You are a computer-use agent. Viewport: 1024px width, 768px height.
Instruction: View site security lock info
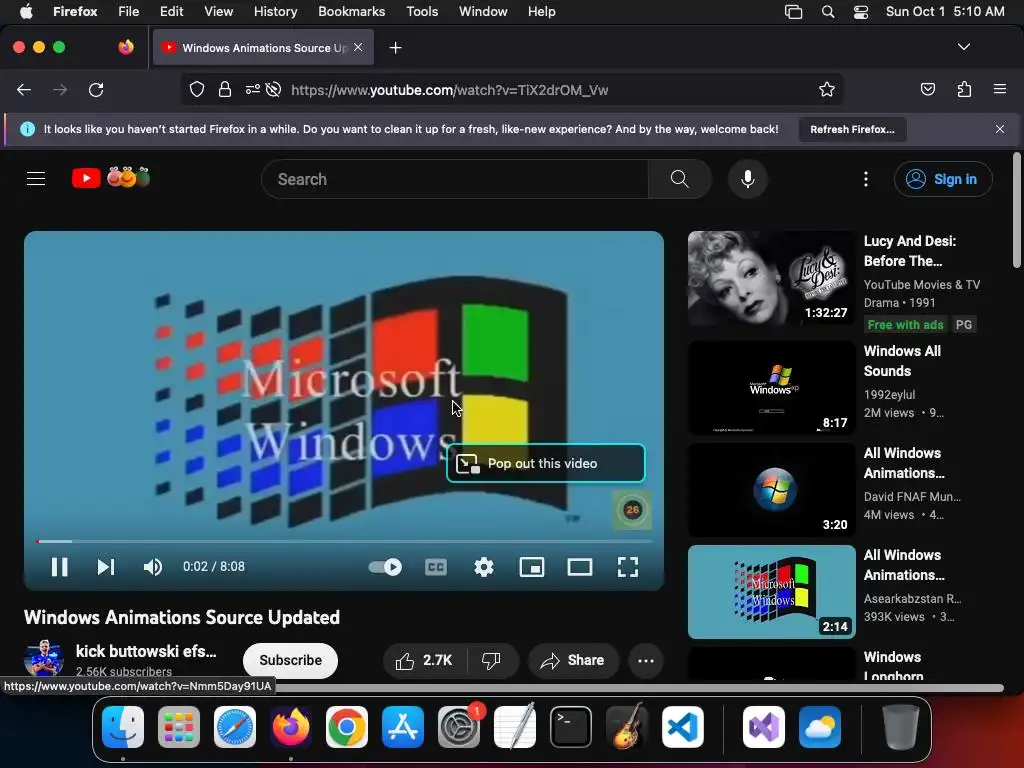[225, 89]
